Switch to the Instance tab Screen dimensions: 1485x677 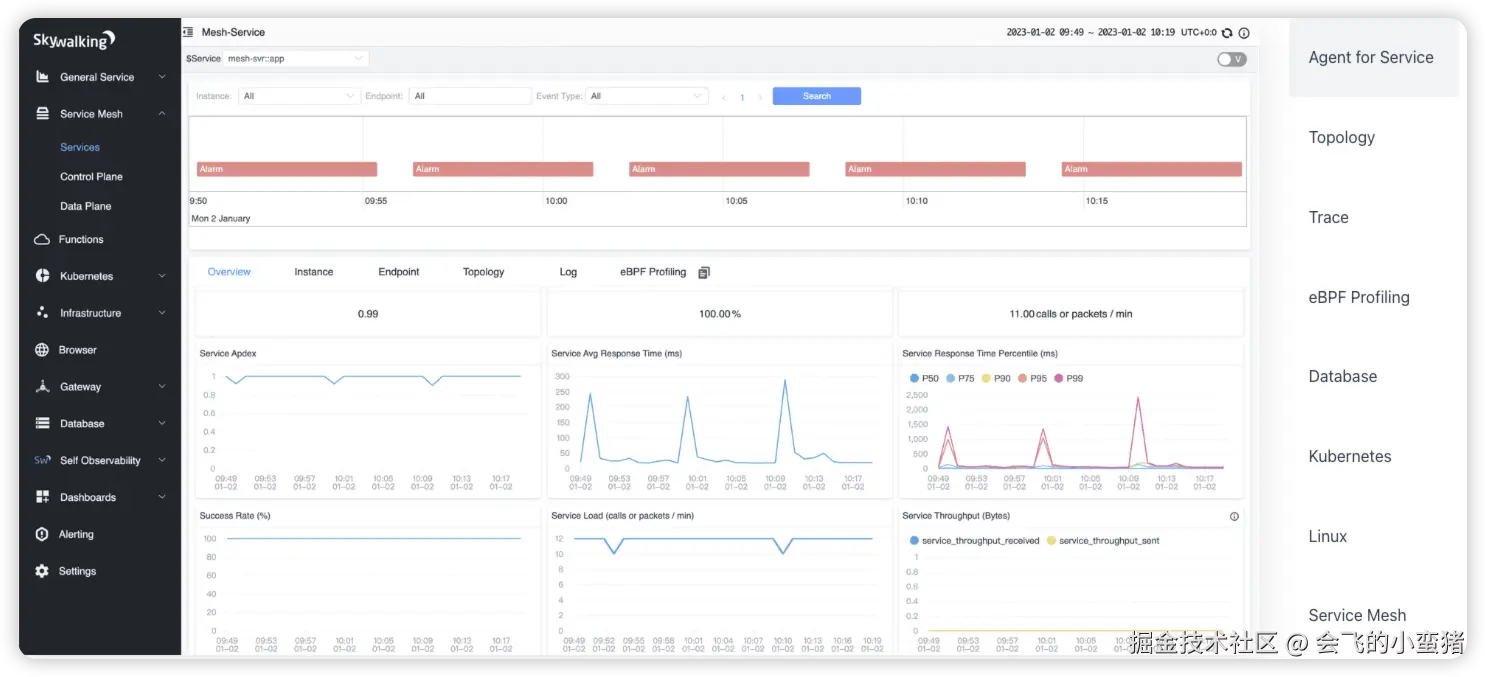pyautogui.click(x=314, y=272)
